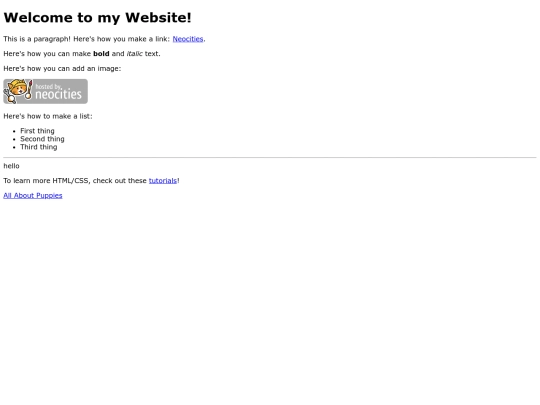Select the 'First thing' list item

point(37,131)
